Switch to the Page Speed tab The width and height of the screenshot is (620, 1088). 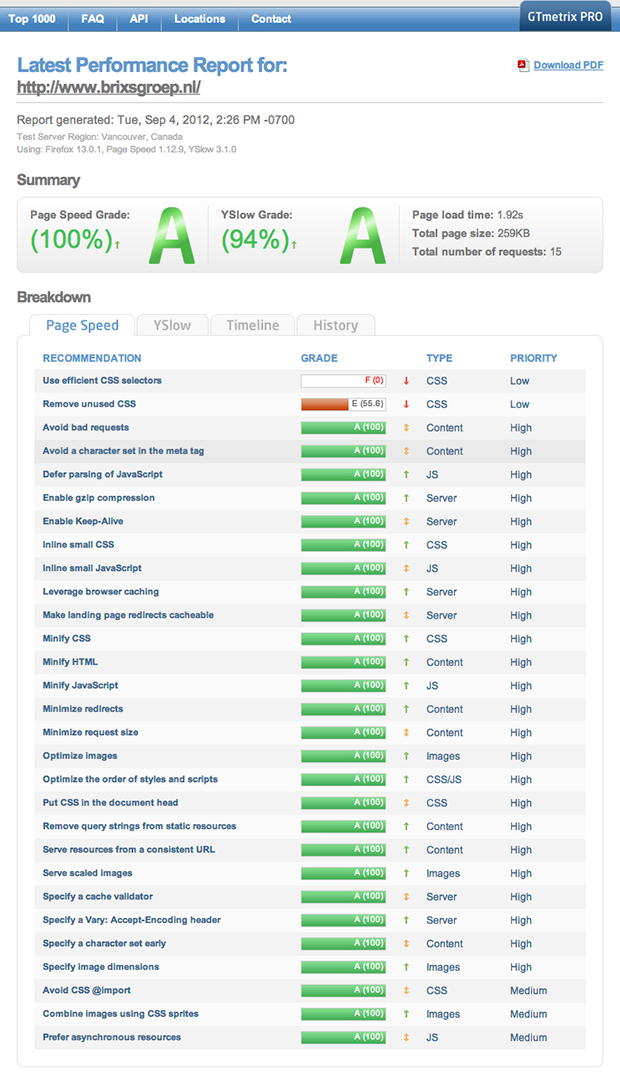[82, 325]
